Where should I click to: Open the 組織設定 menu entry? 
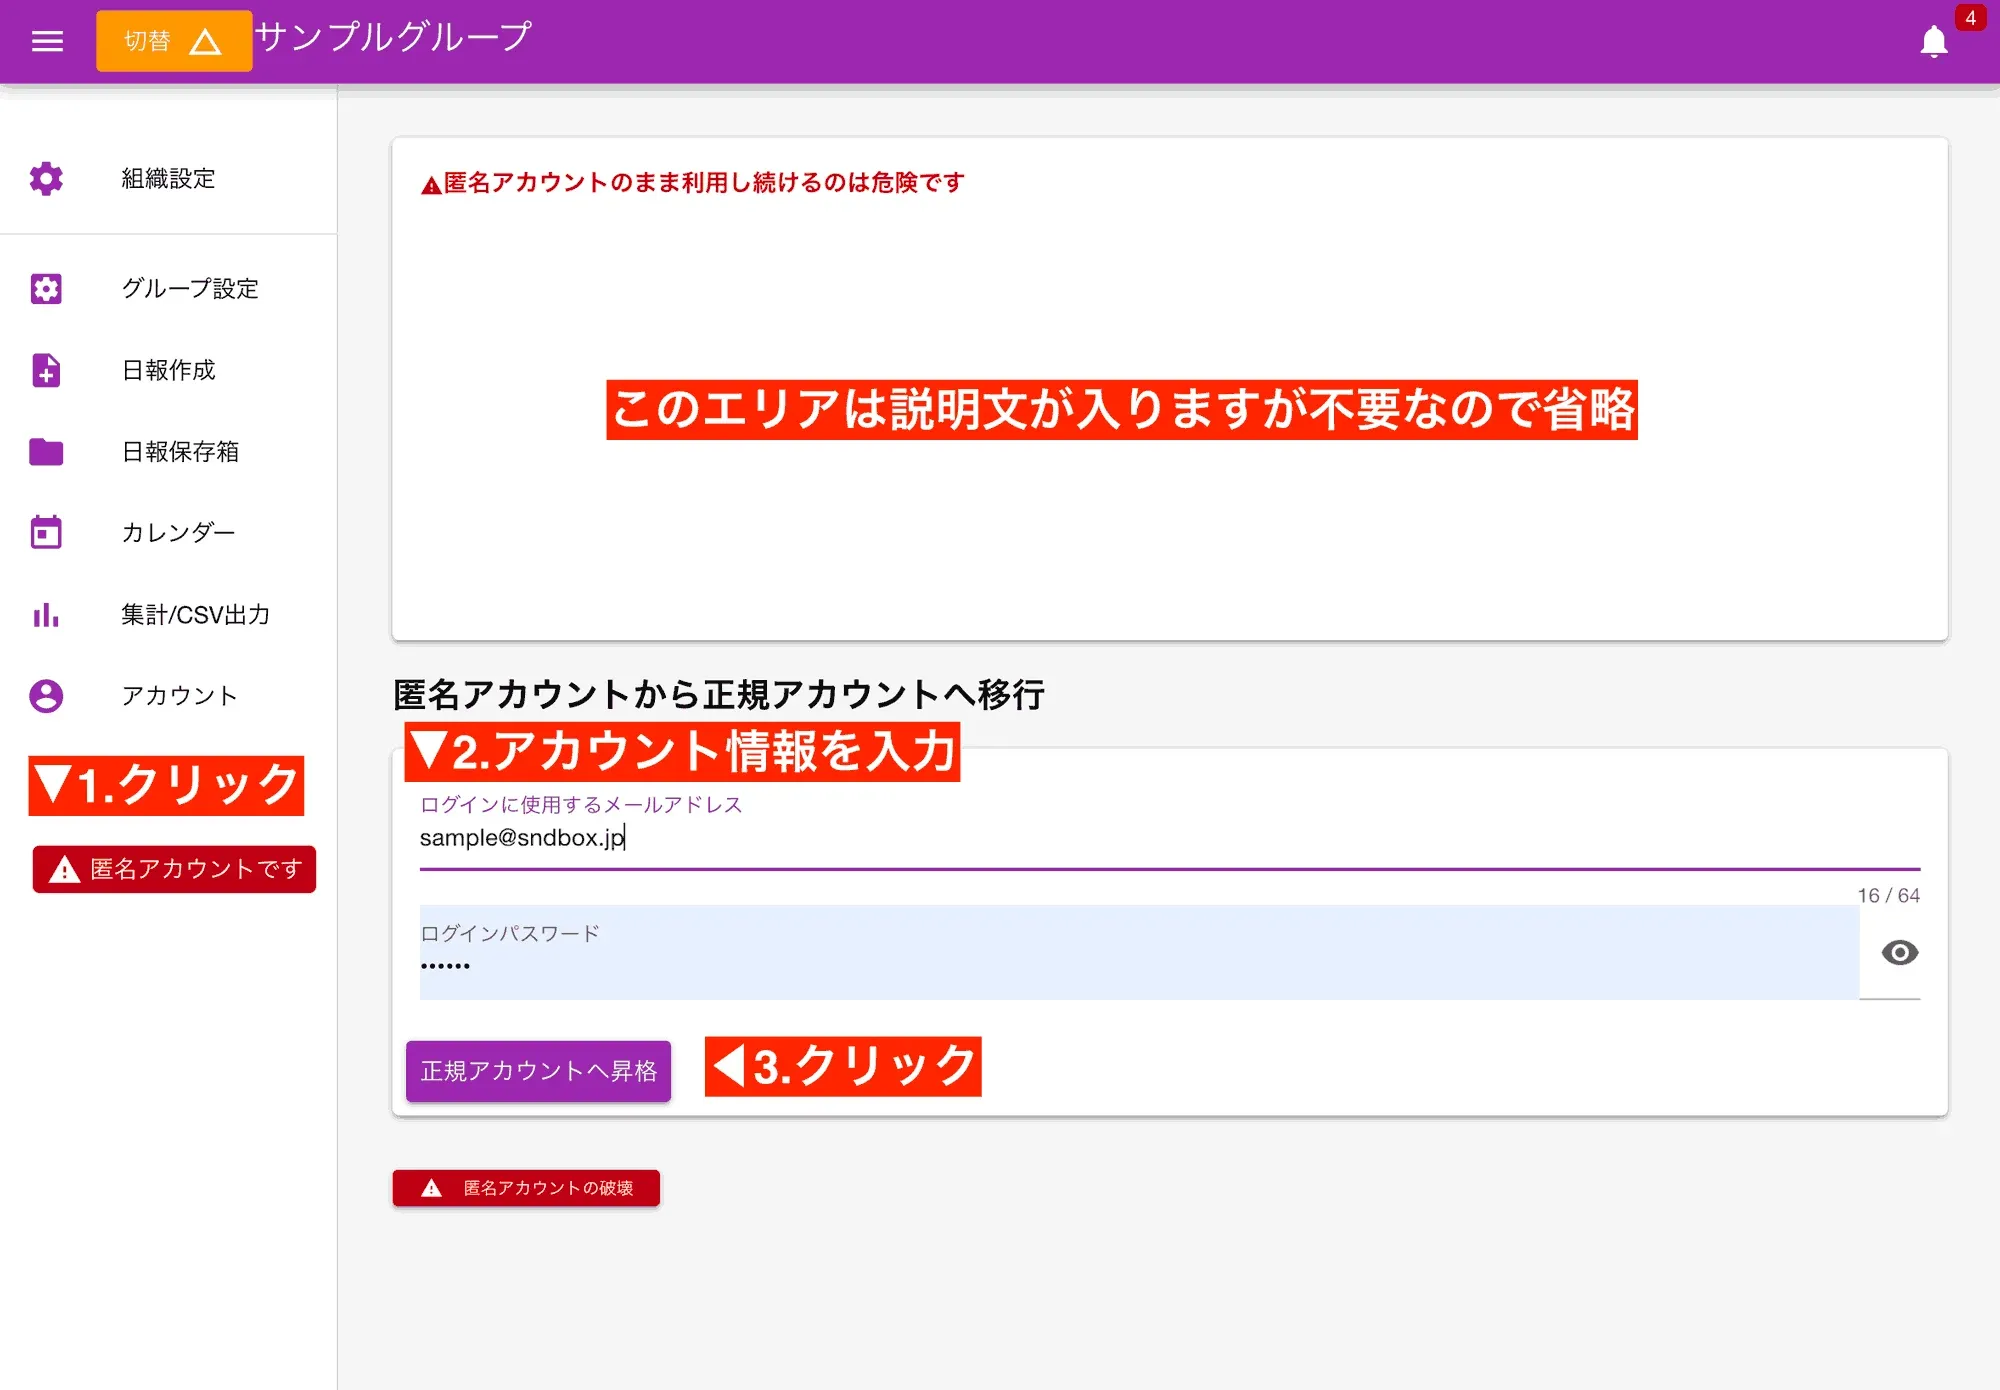[166, 180]
